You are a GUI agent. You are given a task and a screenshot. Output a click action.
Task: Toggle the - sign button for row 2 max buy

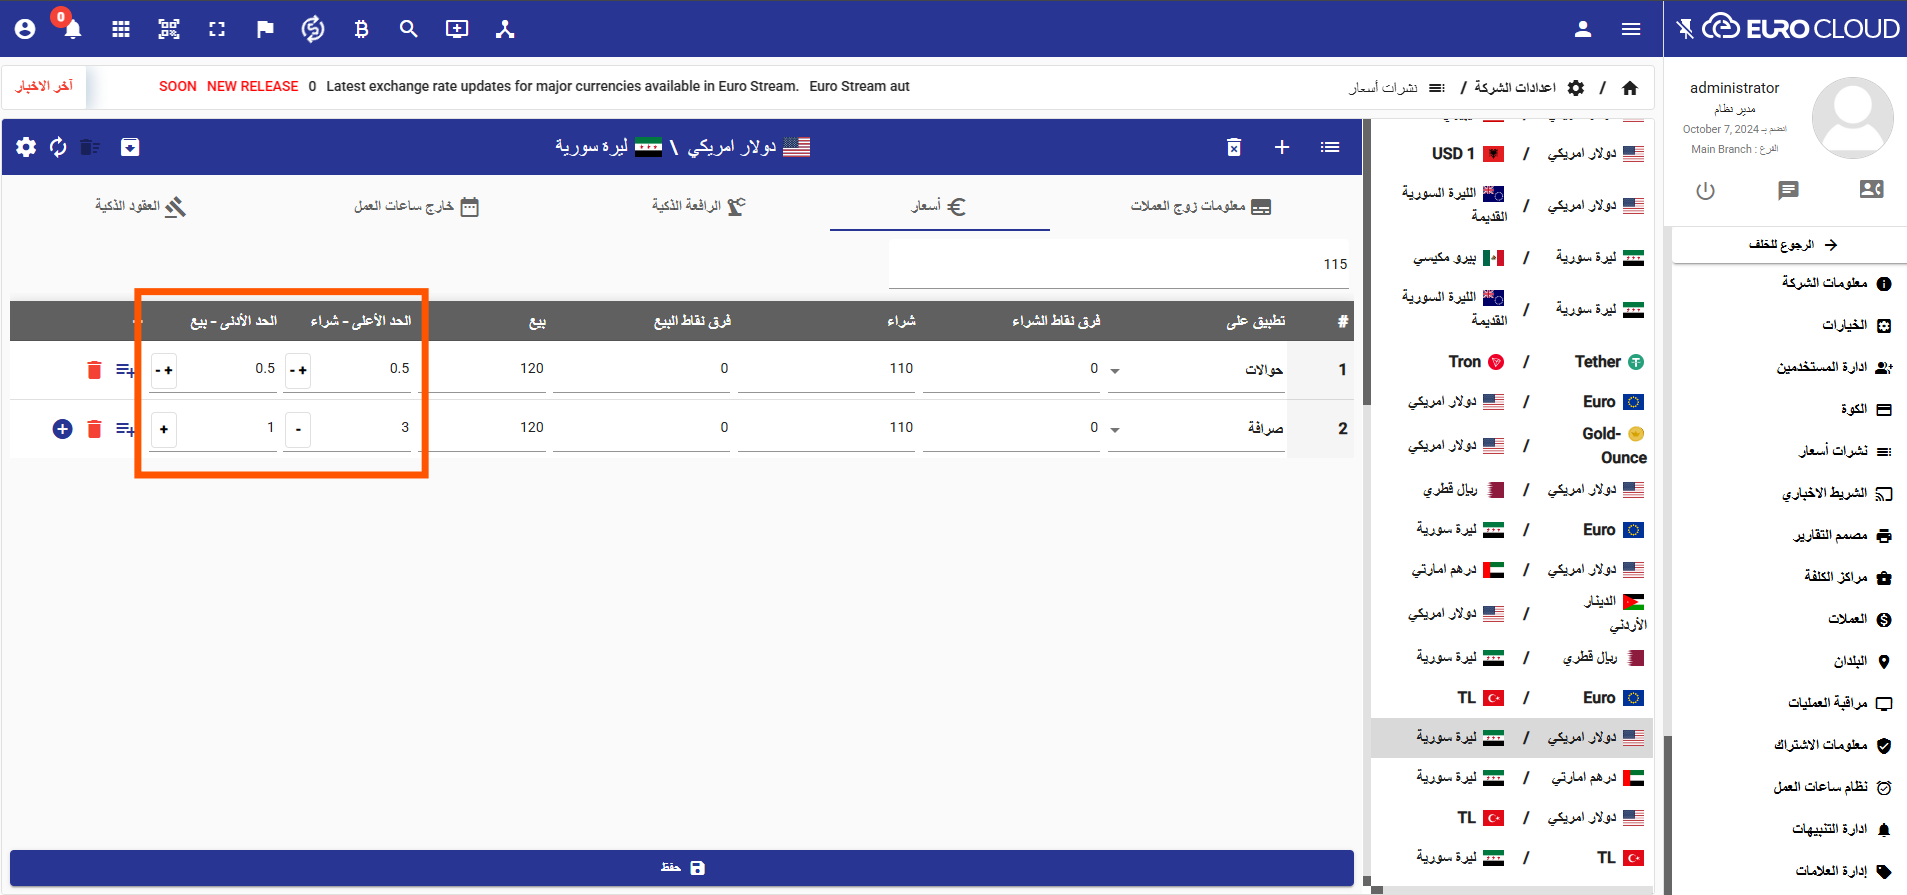pos(298,430)
